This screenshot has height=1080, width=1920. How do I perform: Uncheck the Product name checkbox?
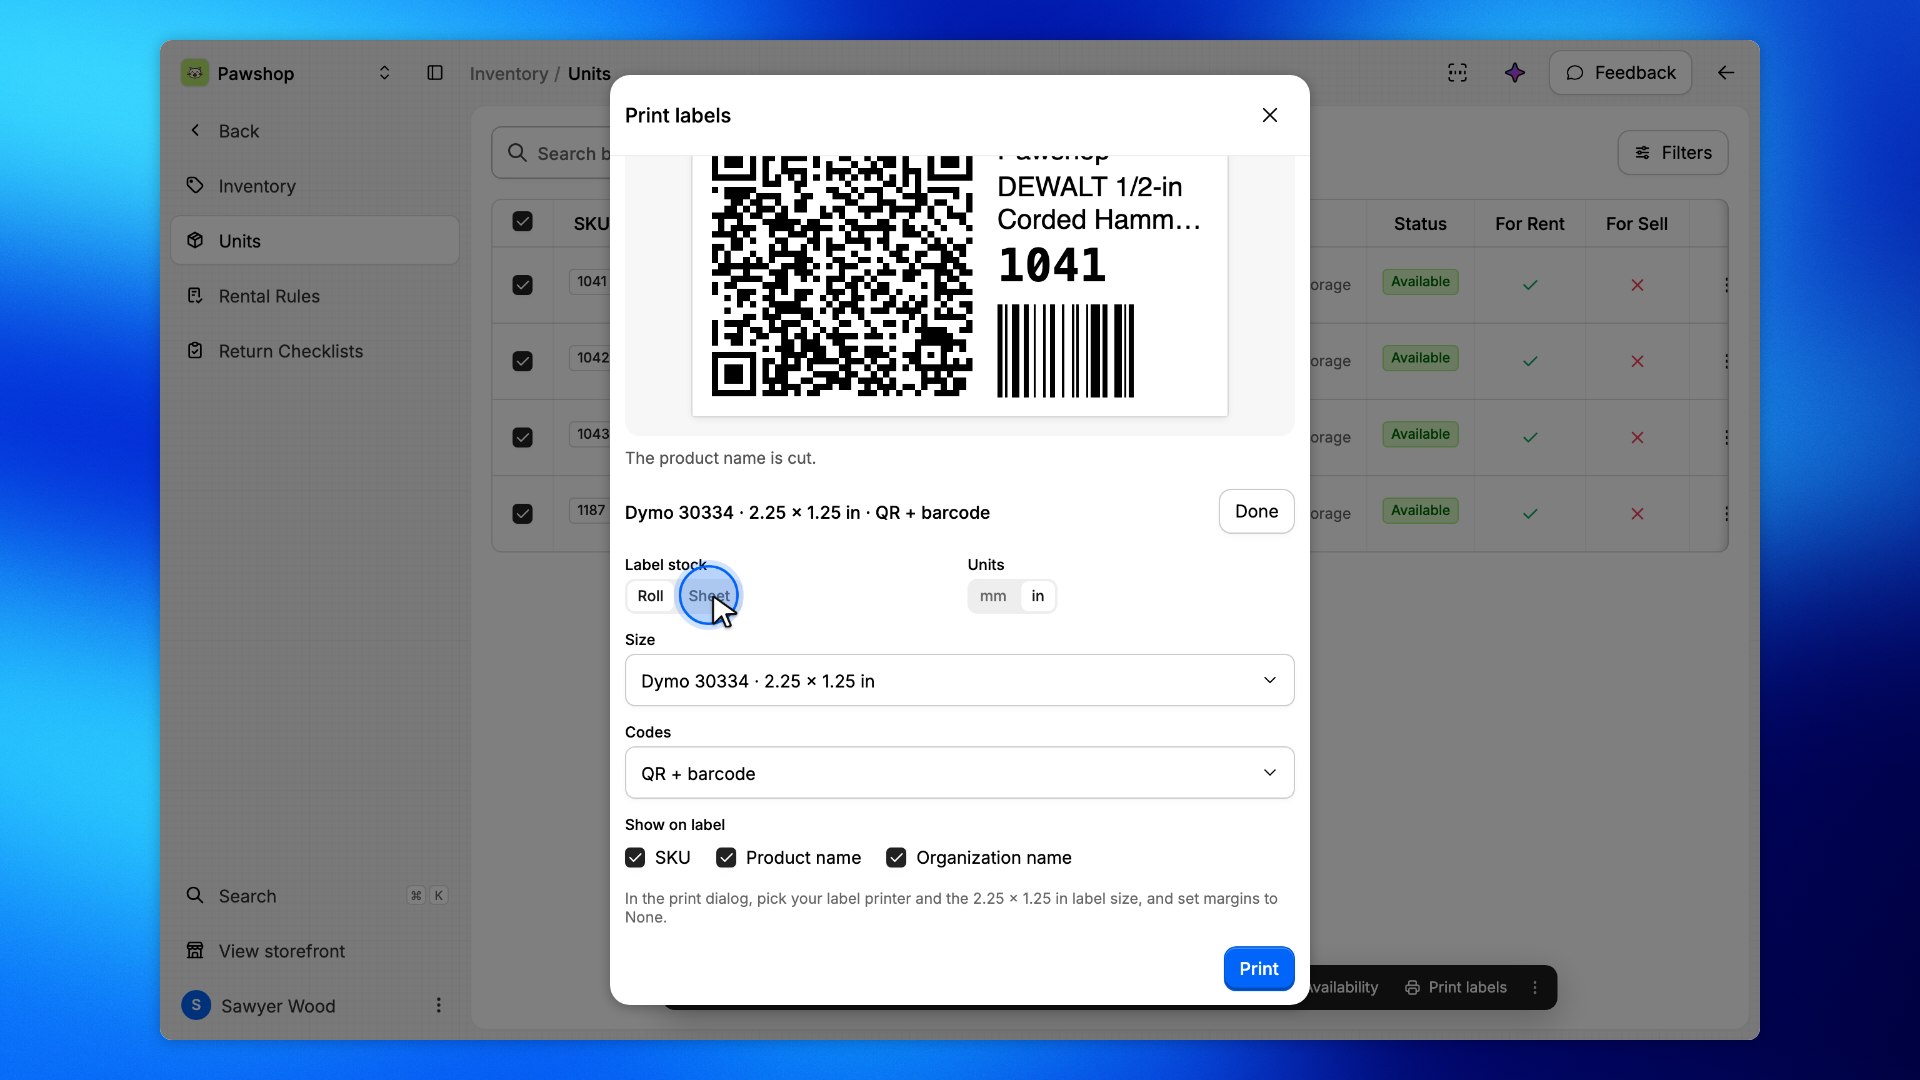point(726,858)
